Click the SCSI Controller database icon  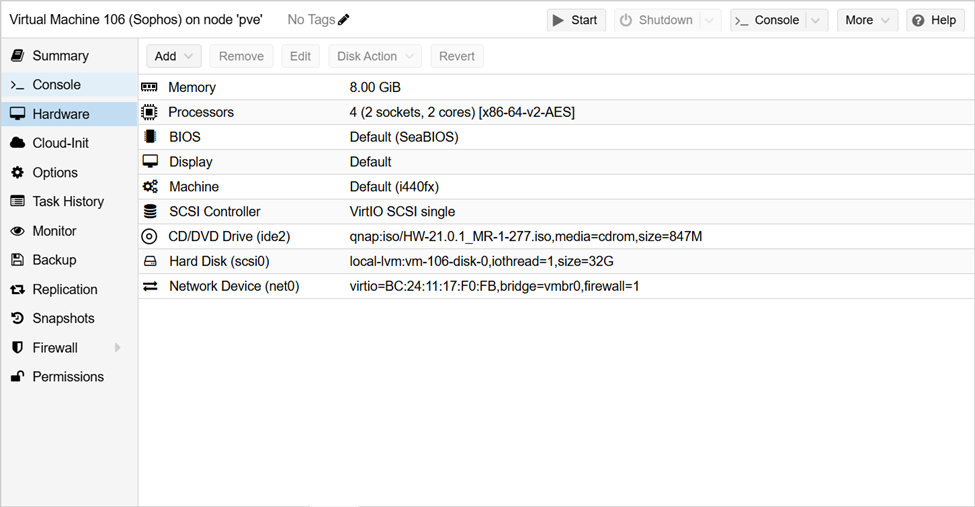coord(150,212)
